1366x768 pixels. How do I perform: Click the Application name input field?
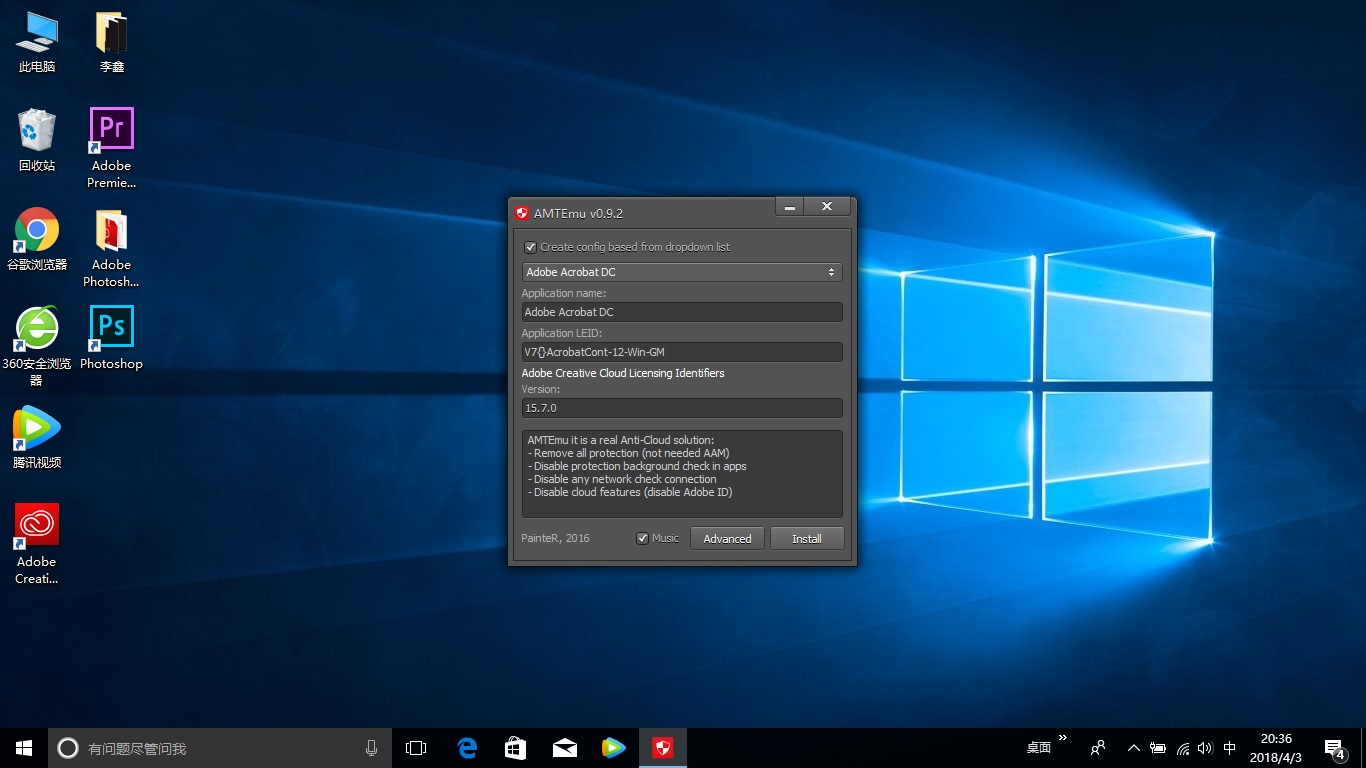click(x=682, y=312)
